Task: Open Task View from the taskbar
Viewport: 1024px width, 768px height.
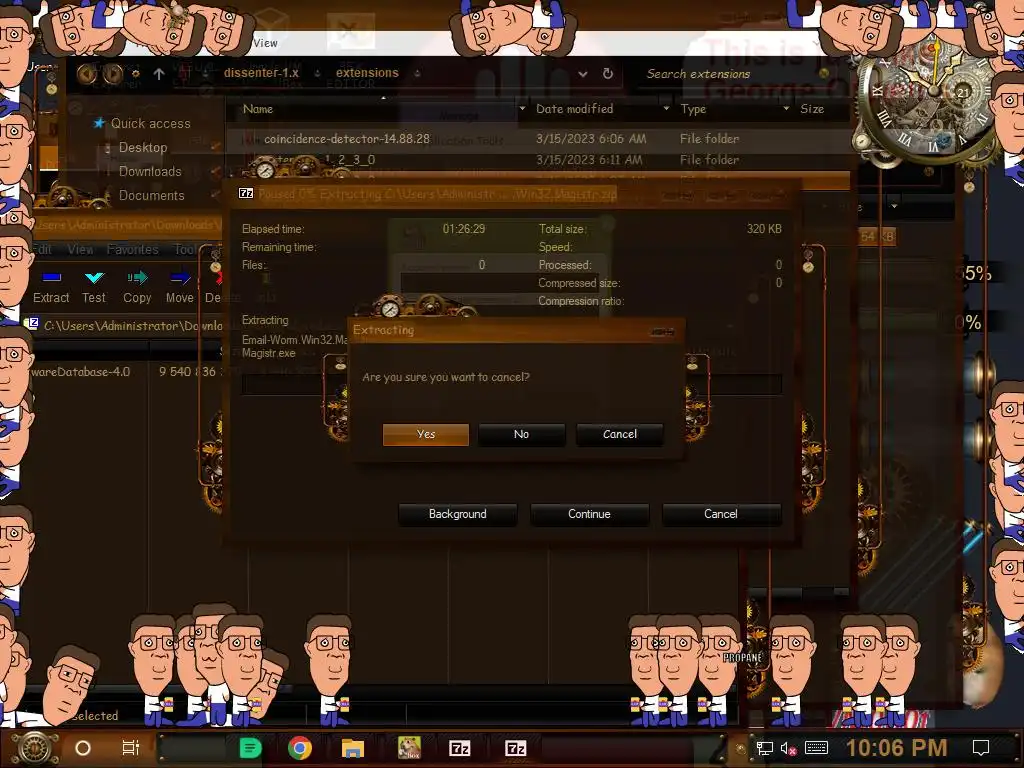Action: pos(131,748)
